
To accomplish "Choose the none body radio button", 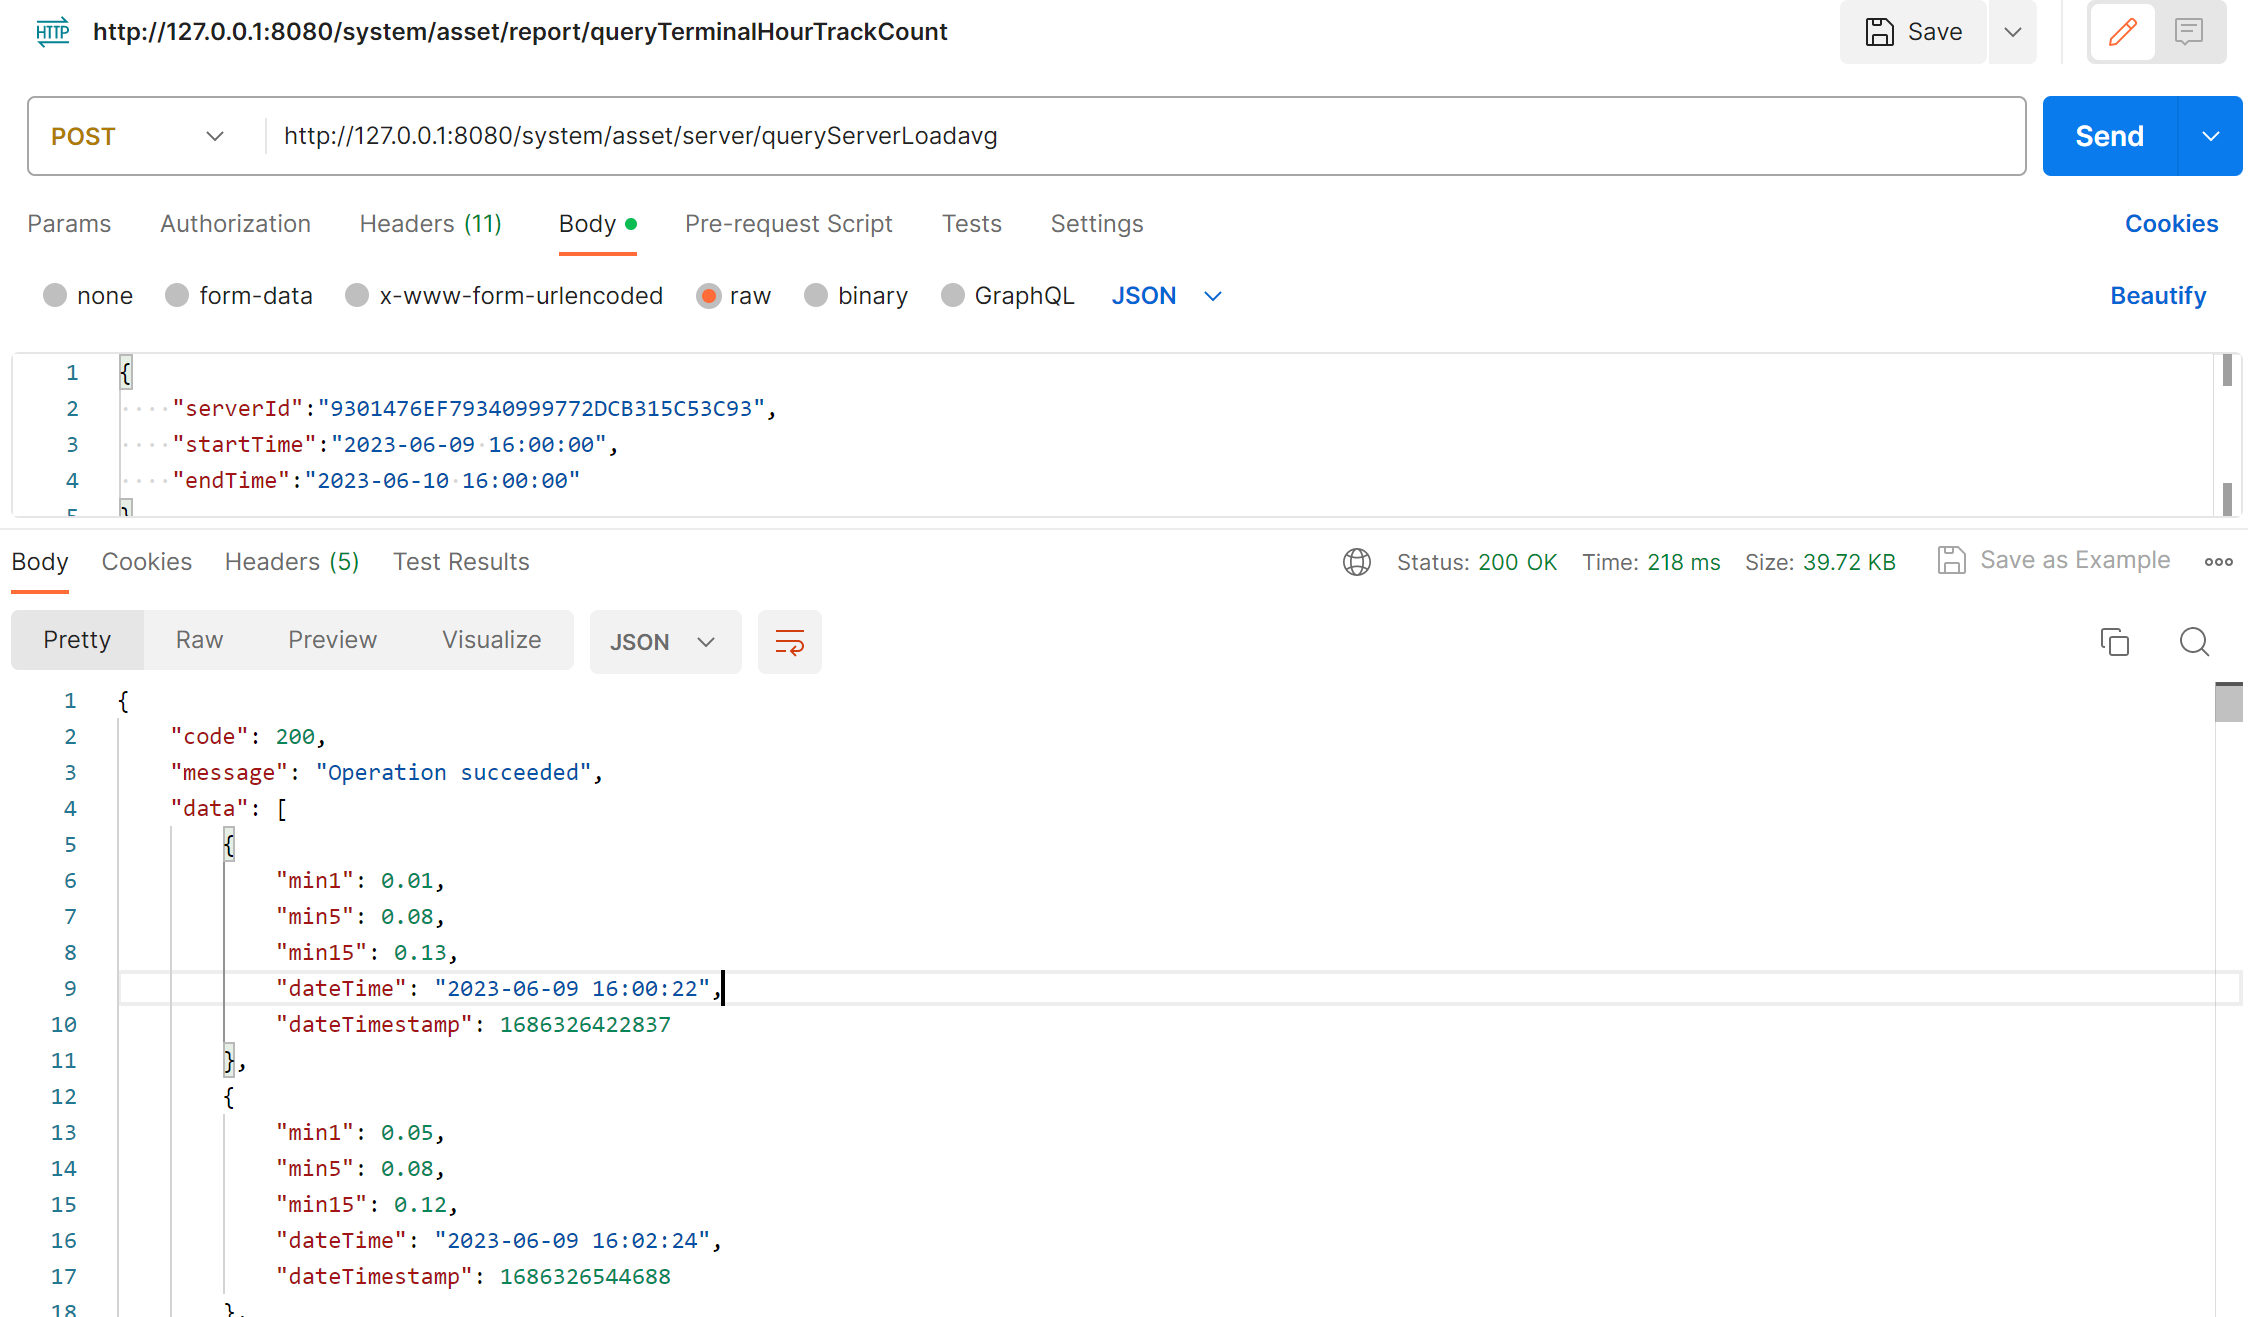I will [x=55, y=296].
